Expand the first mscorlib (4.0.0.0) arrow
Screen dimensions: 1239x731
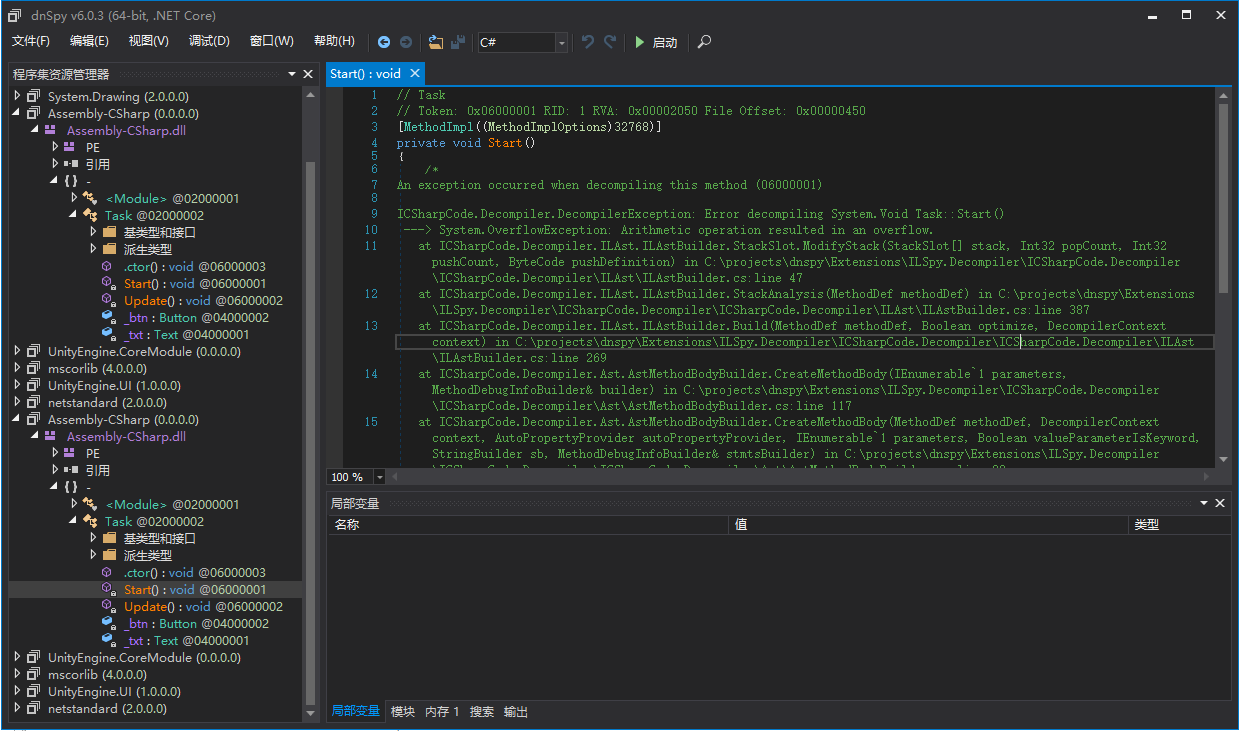click(17, 369)
